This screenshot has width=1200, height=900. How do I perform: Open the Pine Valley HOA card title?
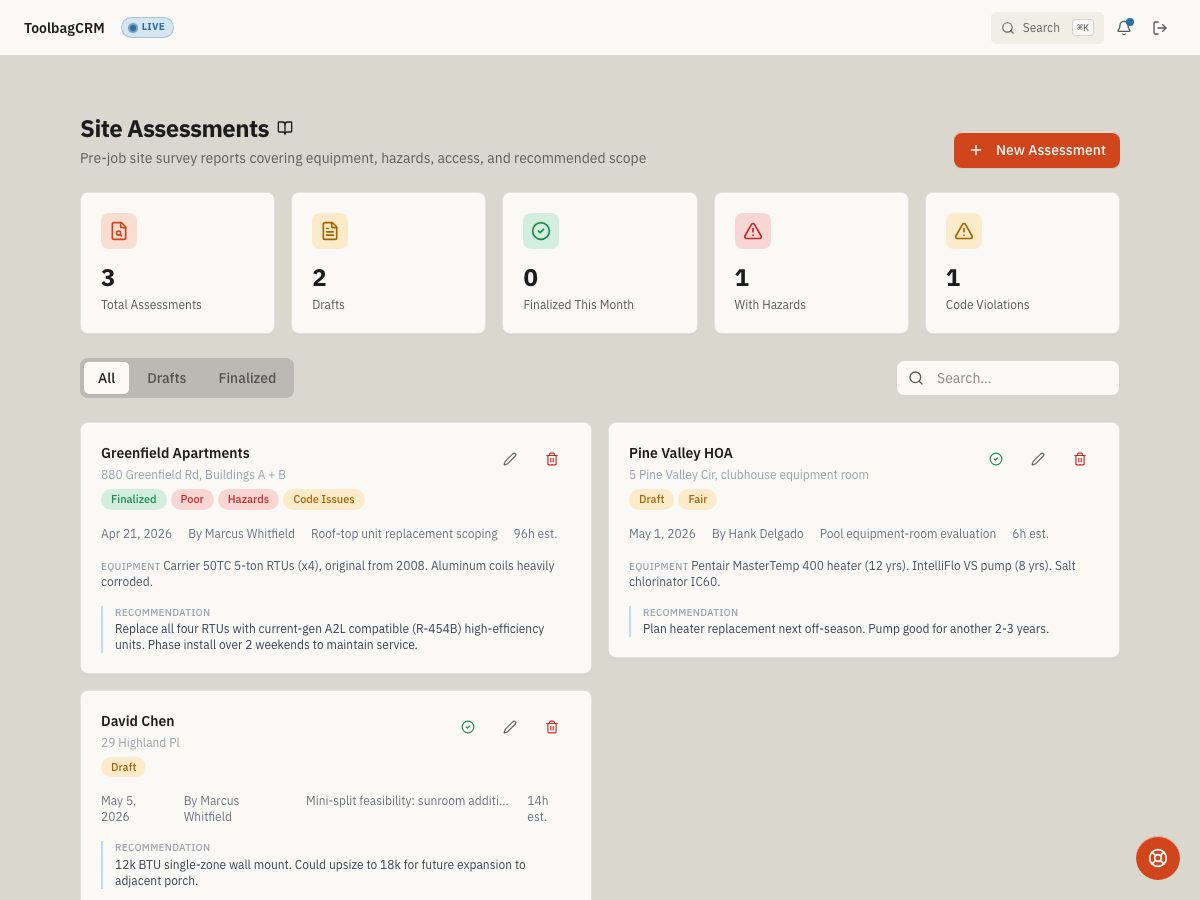click(x=681, y=453)
